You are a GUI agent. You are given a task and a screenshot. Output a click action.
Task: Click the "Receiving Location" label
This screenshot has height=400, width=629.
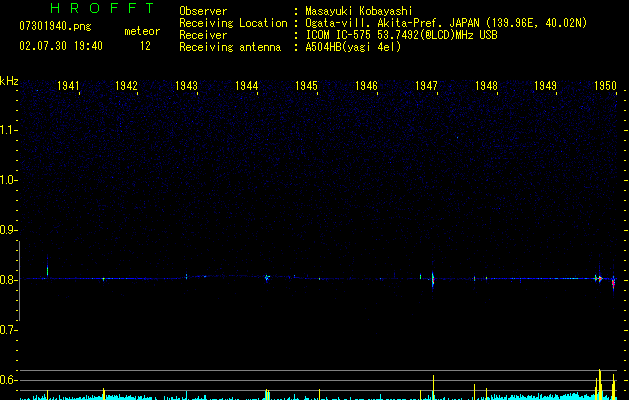(233, 23)
